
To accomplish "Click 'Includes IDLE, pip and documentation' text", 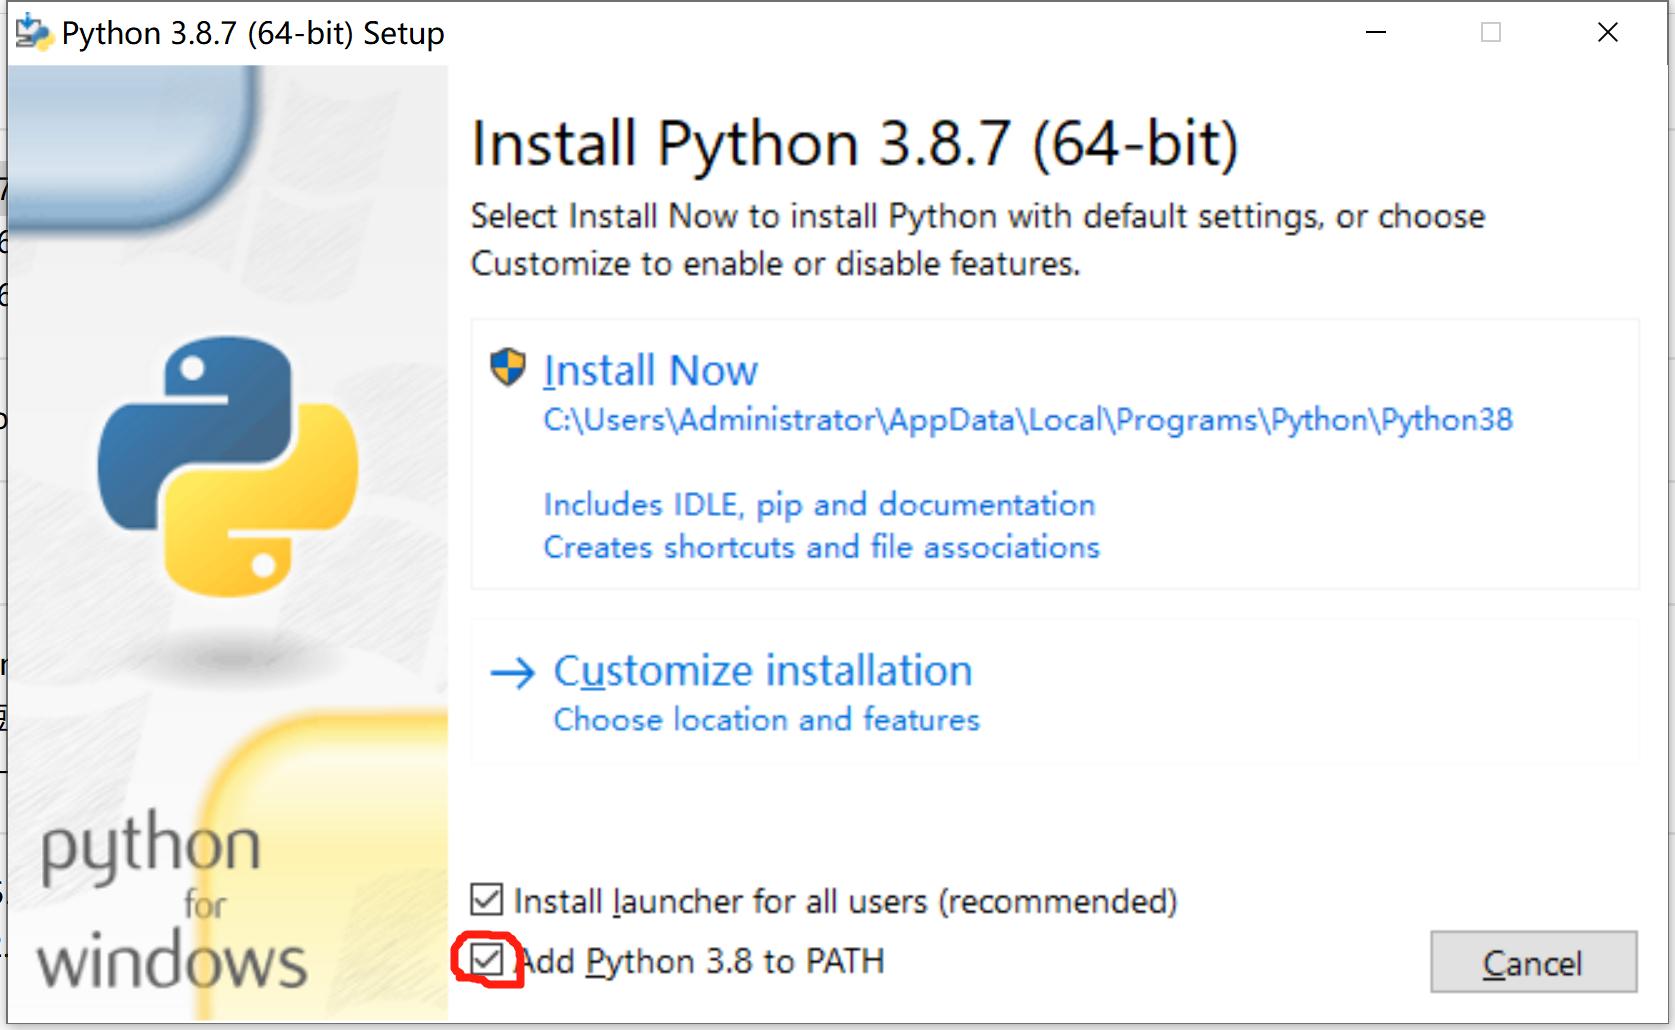I will click(818, 505).
